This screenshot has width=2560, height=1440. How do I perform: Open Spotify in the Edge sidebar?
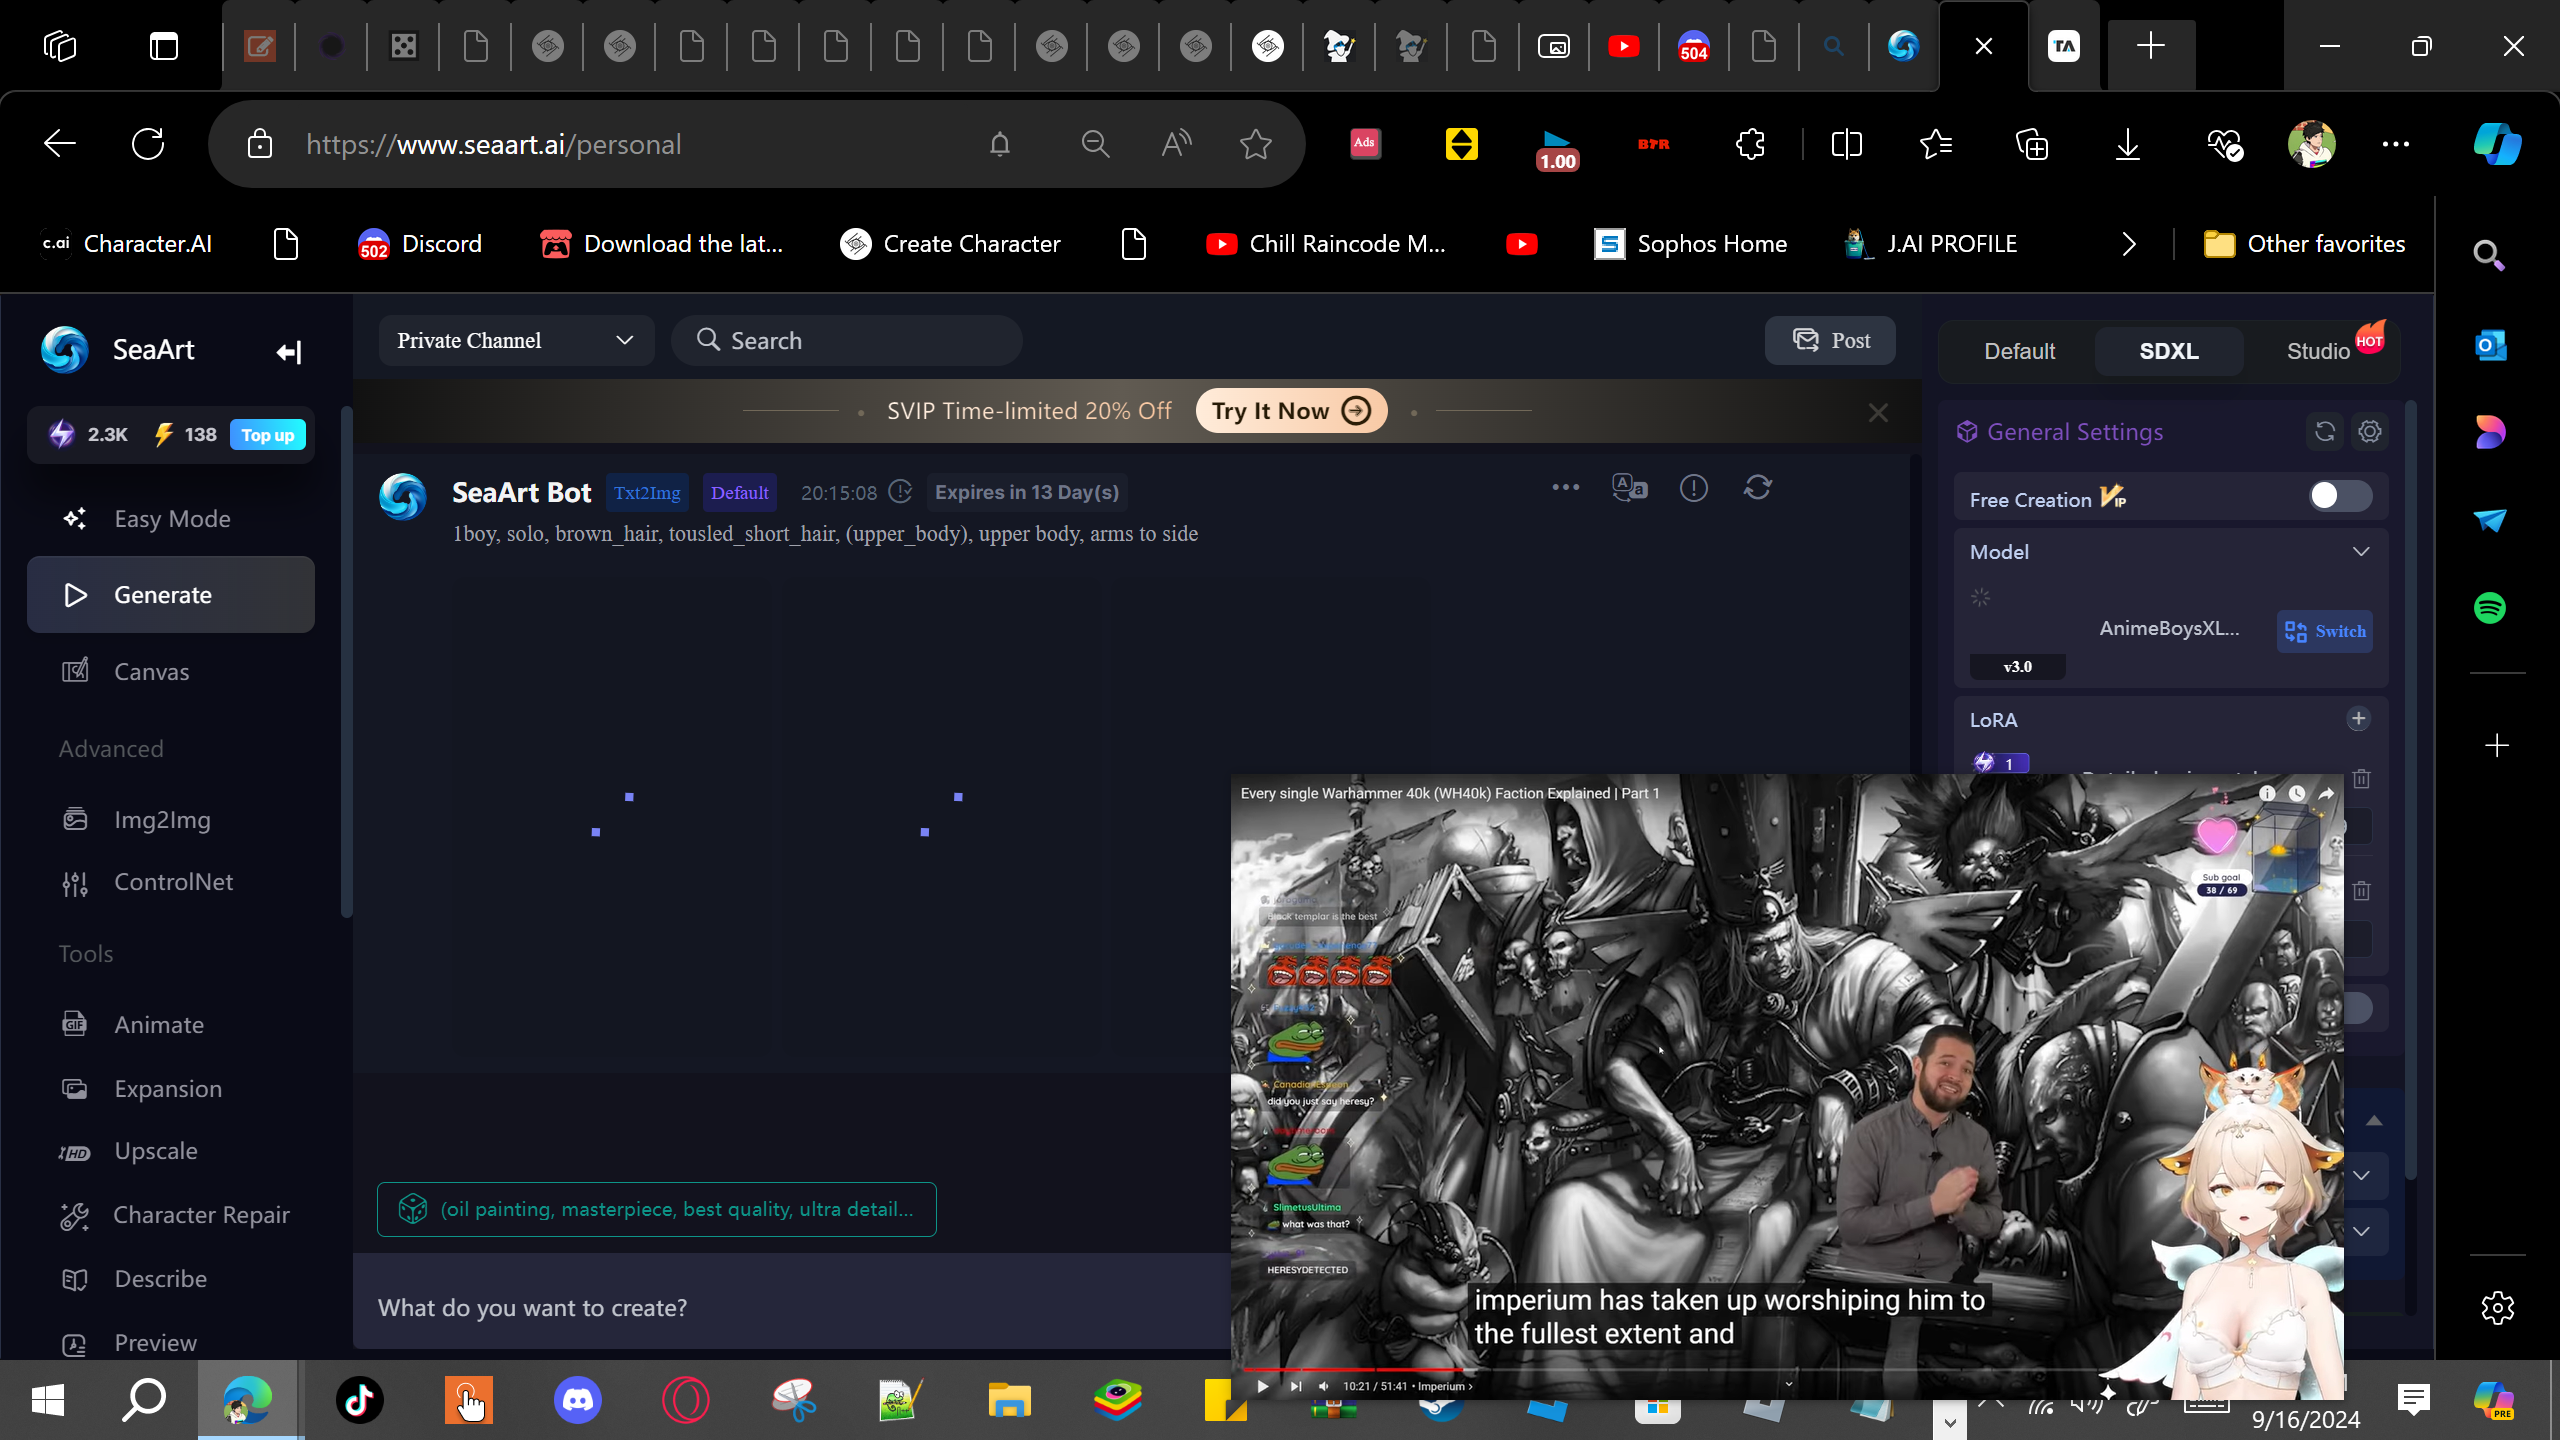[2490, 608]
